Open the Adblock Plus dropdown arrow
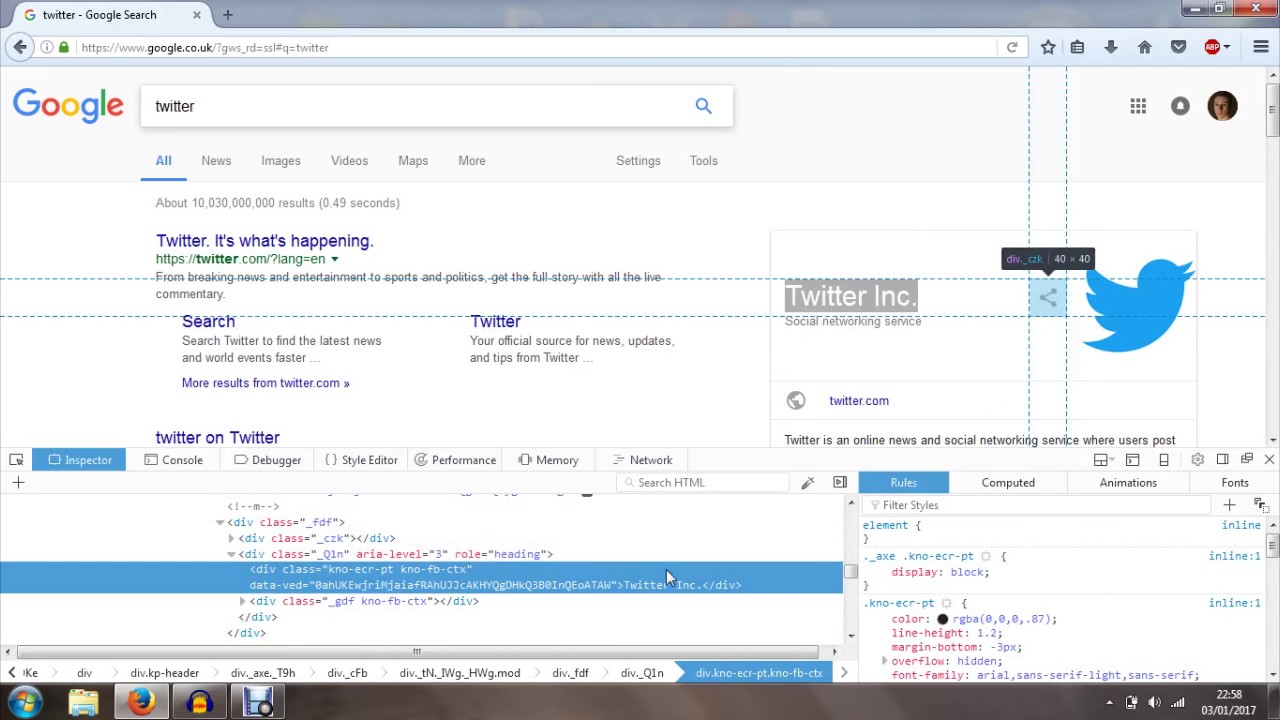 1227,47
